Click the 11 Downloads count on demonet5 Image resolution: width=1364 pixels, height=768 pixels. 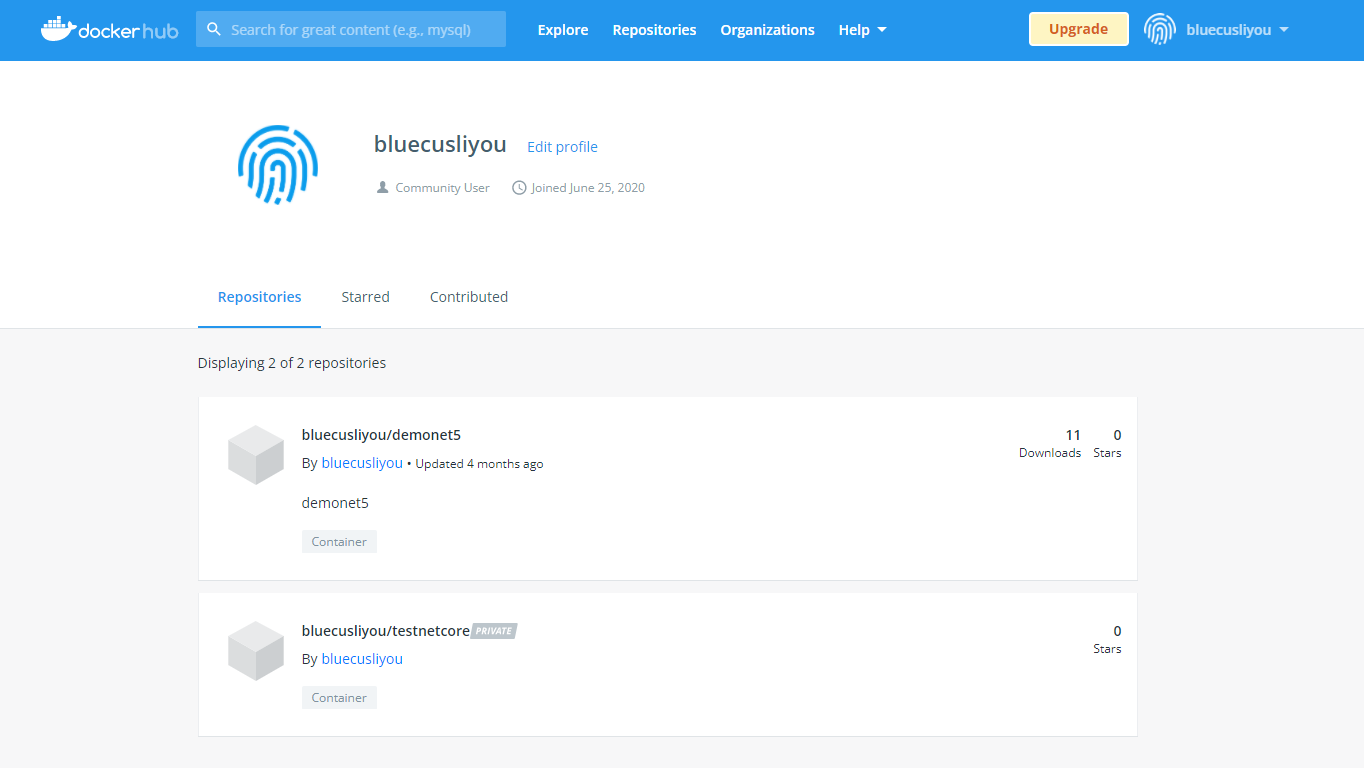pos(1050,443)
